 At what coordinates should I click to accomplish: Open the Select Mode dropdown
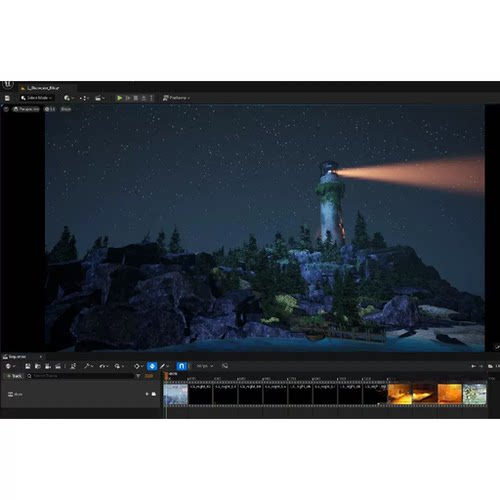click(x=37, y=98)
